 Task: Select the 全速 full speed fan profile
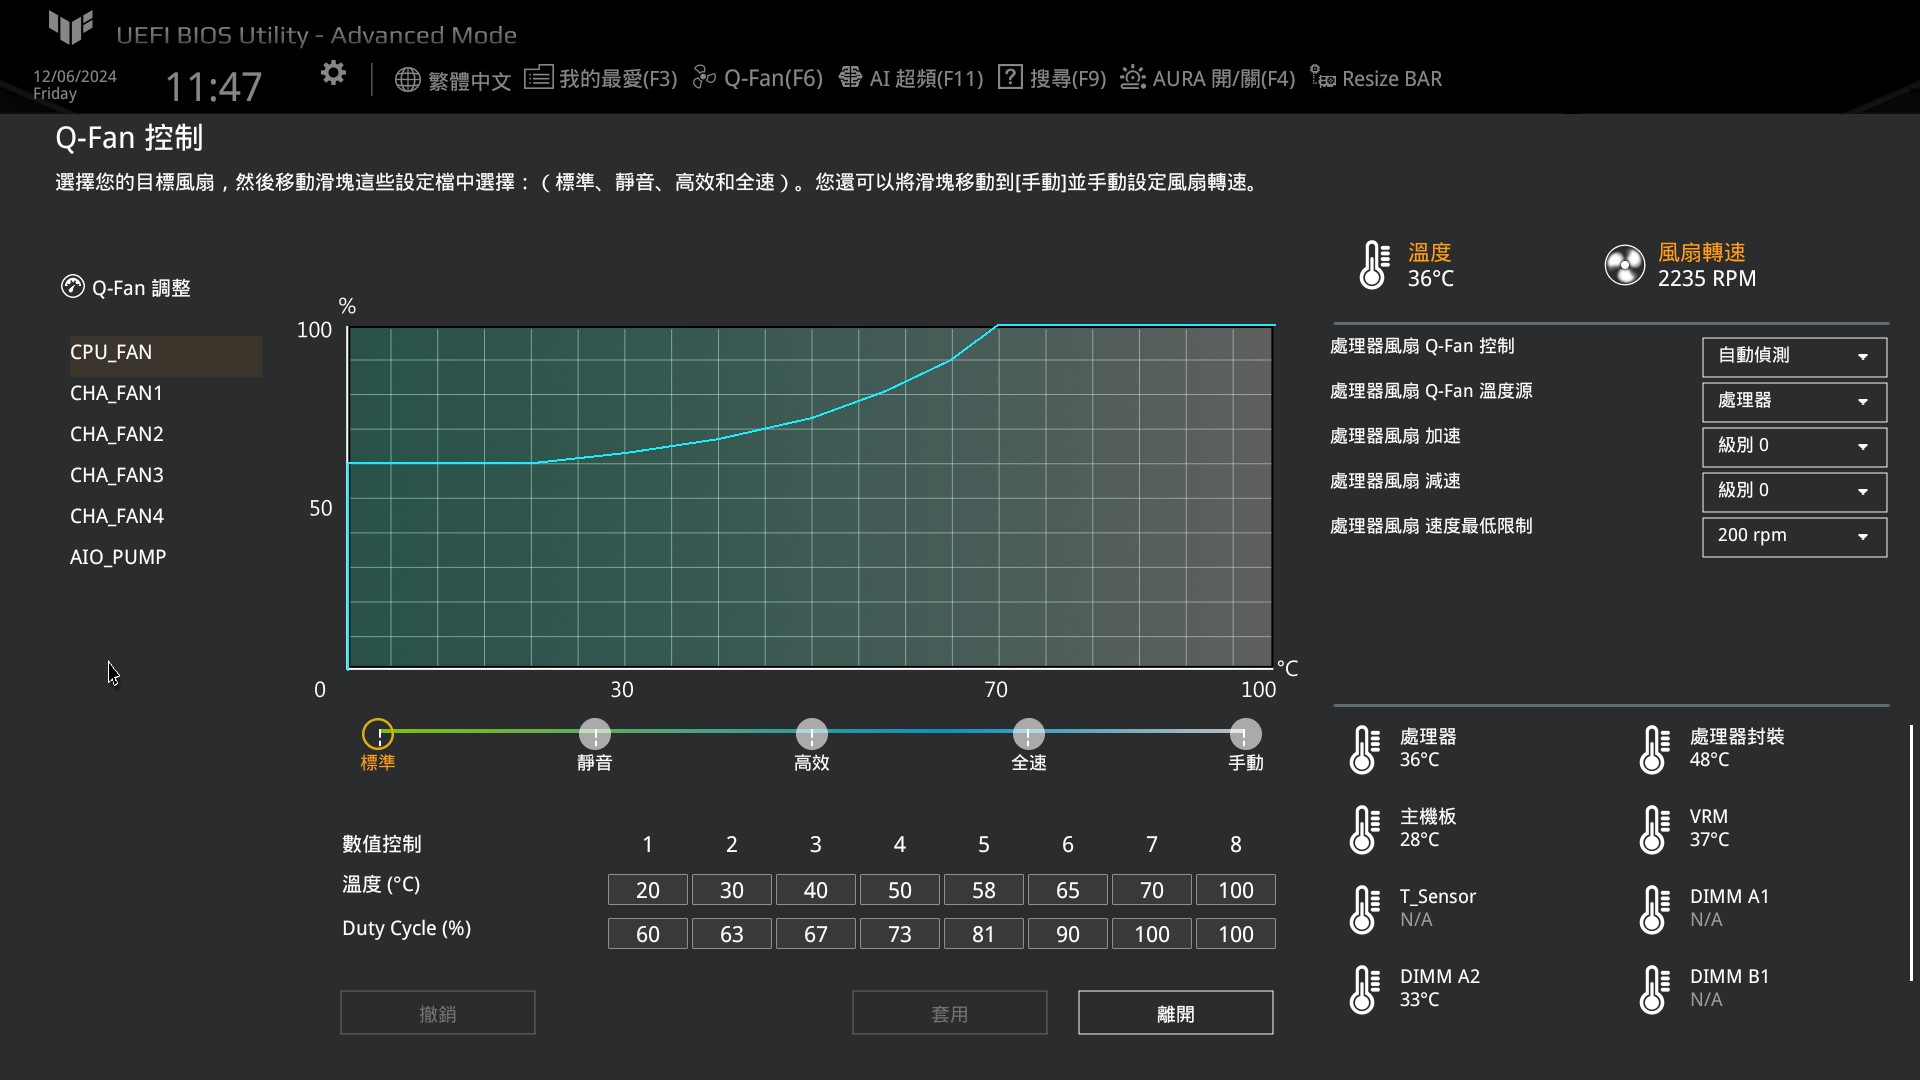(1029, 733)
